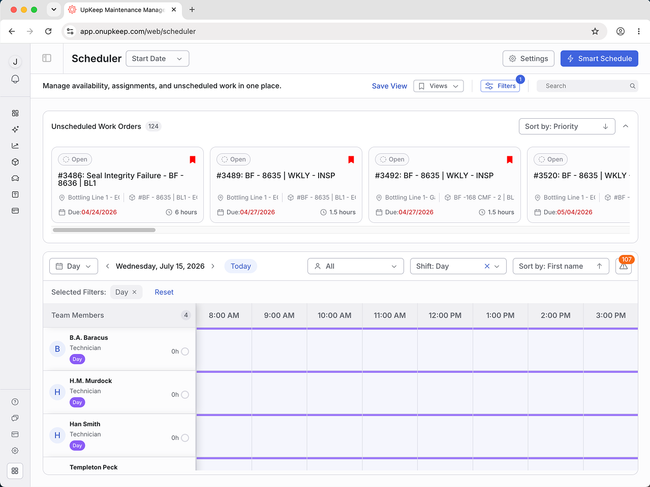Click the search magnifier icon

coord(633,86)
